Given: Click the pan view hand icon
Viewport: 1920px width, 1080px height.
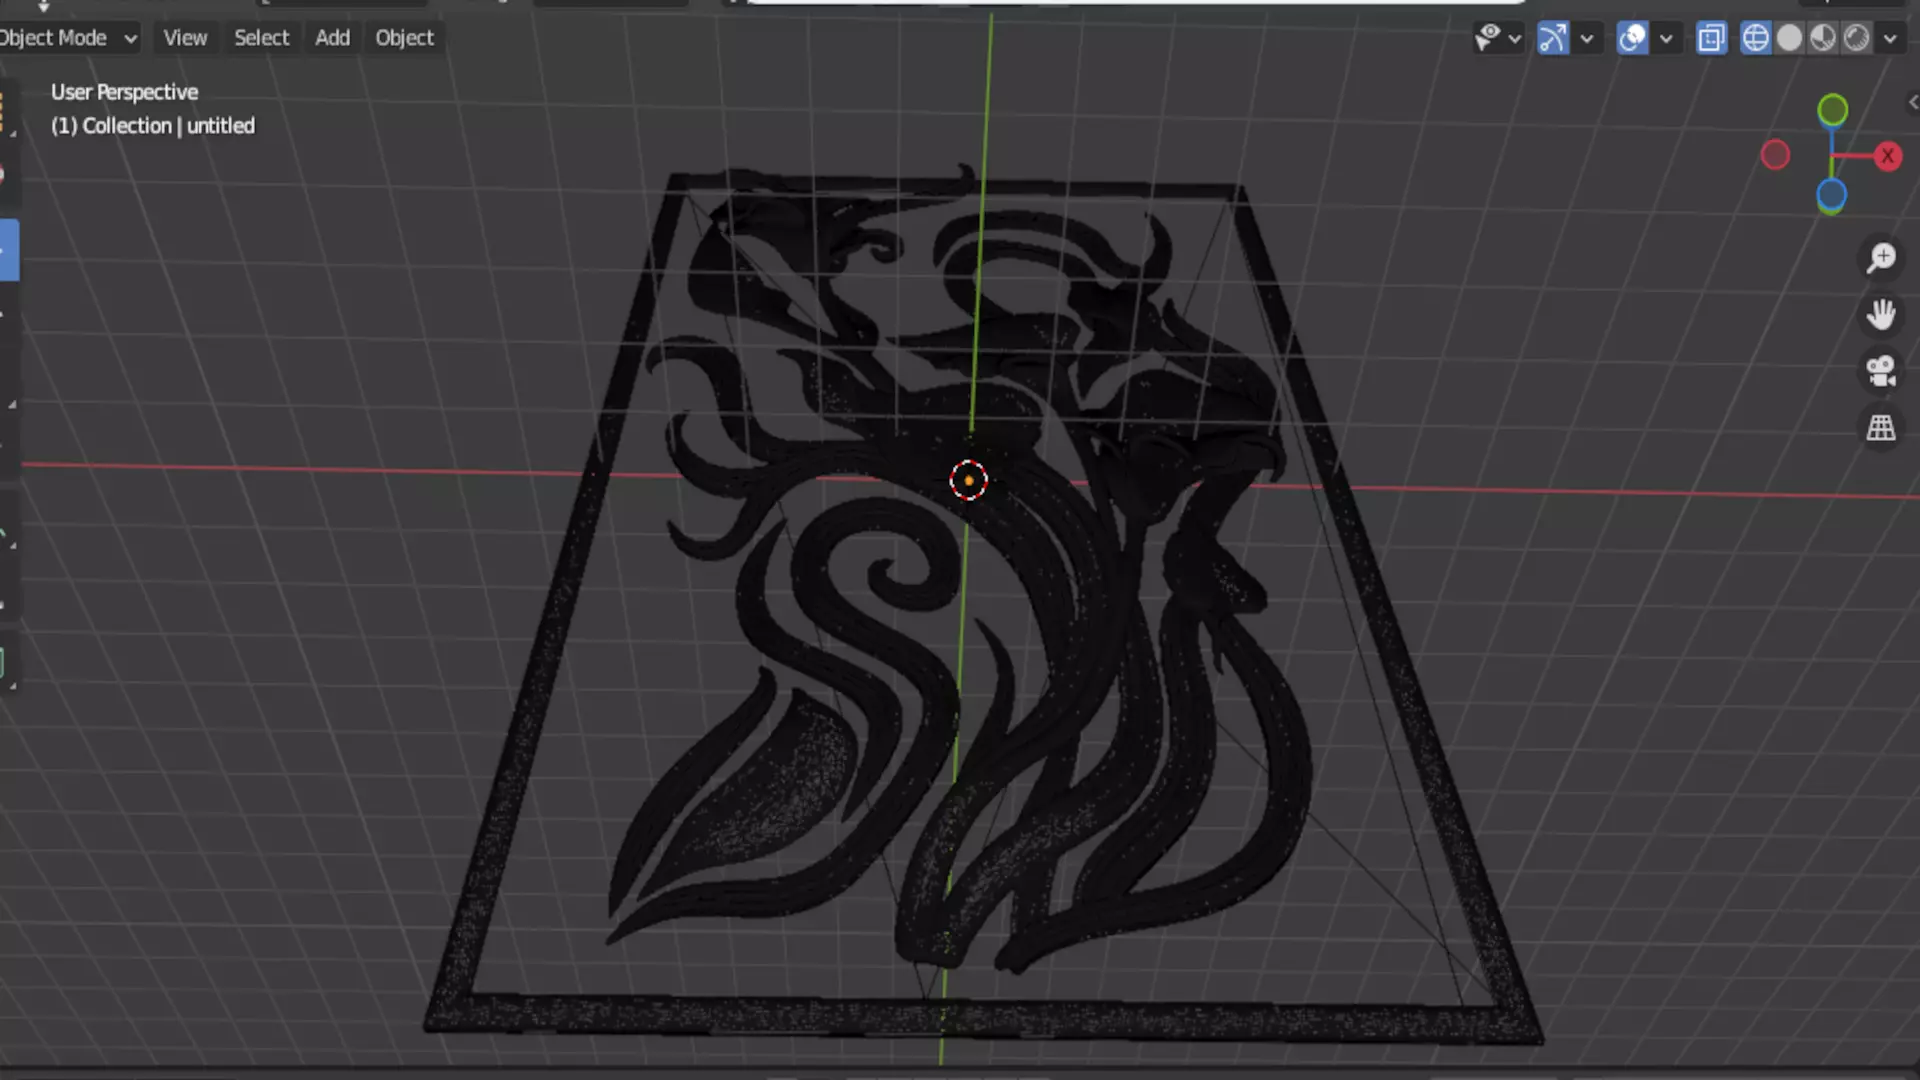Looking at the screenshot, I should coord(1881,315).
